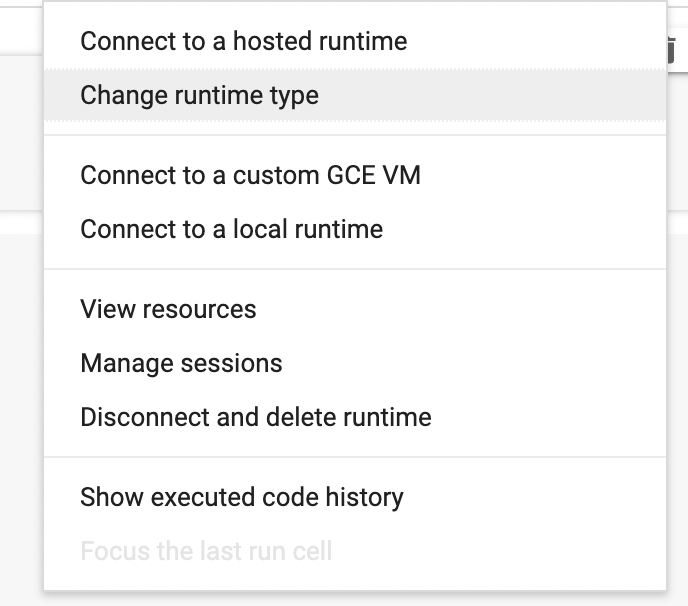
Task: View the executed code history entry
Action: tap(241, 498)
